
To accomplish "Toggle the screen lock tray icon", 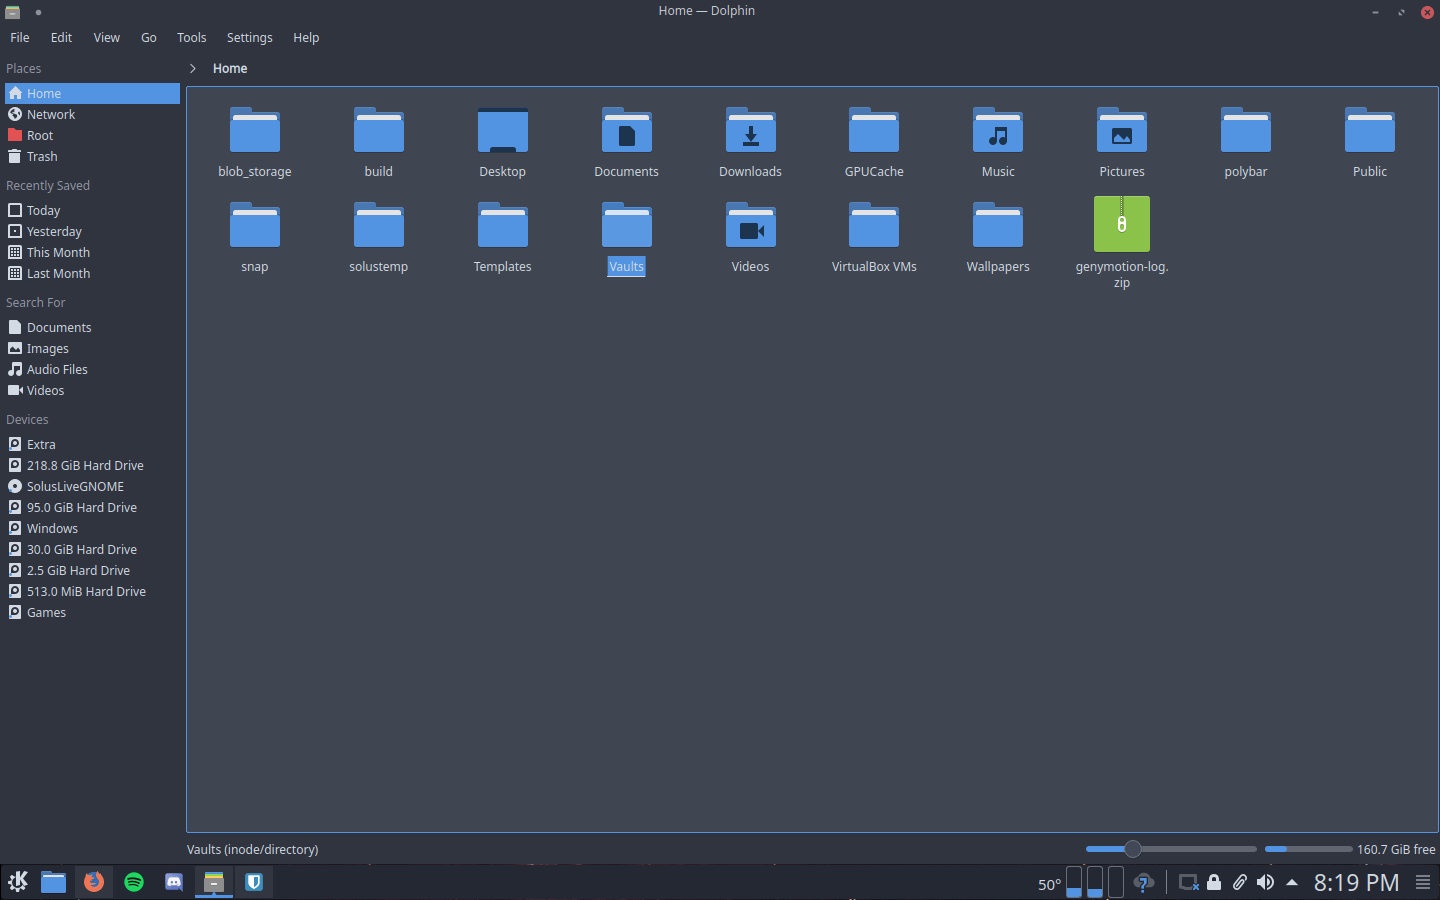I will (x=1213, y=882).
